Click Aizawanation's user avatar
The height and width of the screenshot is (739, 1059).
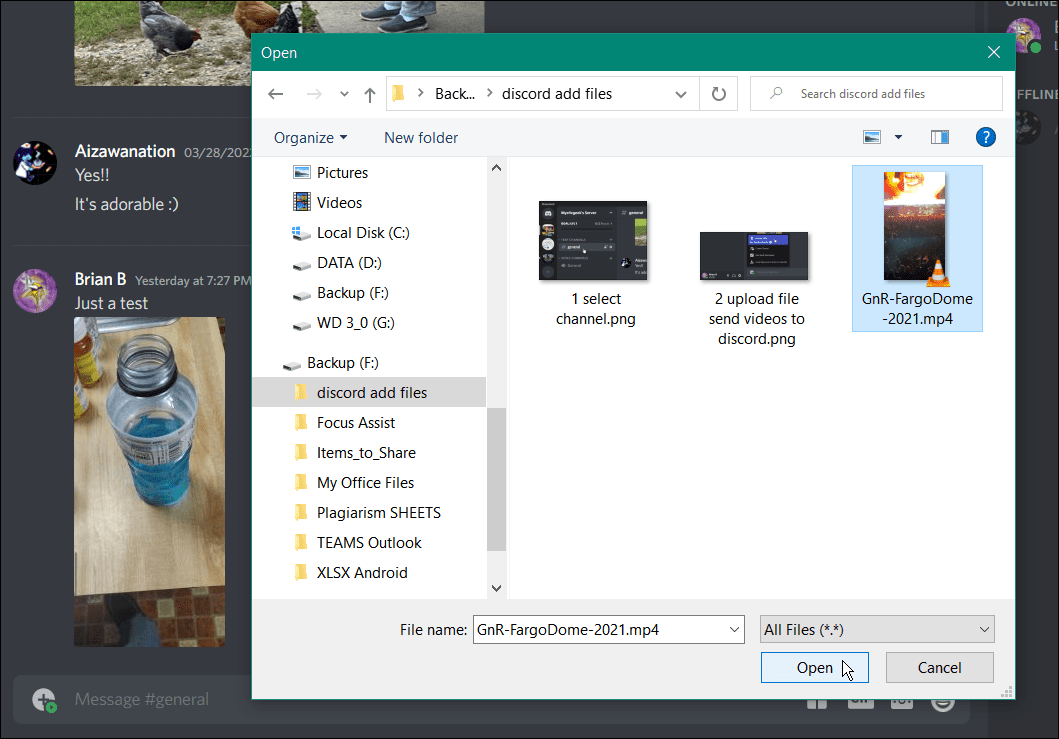point(34,162)
